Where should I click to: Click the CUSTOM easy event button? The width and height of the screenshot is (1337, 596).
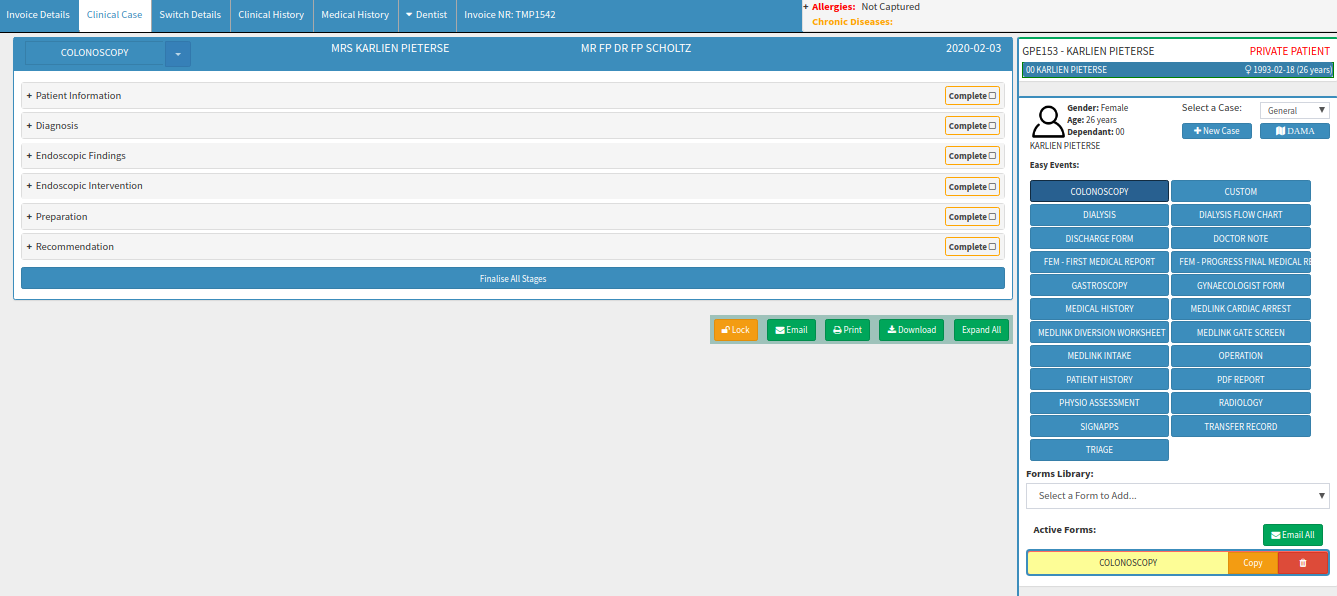coord(1241,191)
